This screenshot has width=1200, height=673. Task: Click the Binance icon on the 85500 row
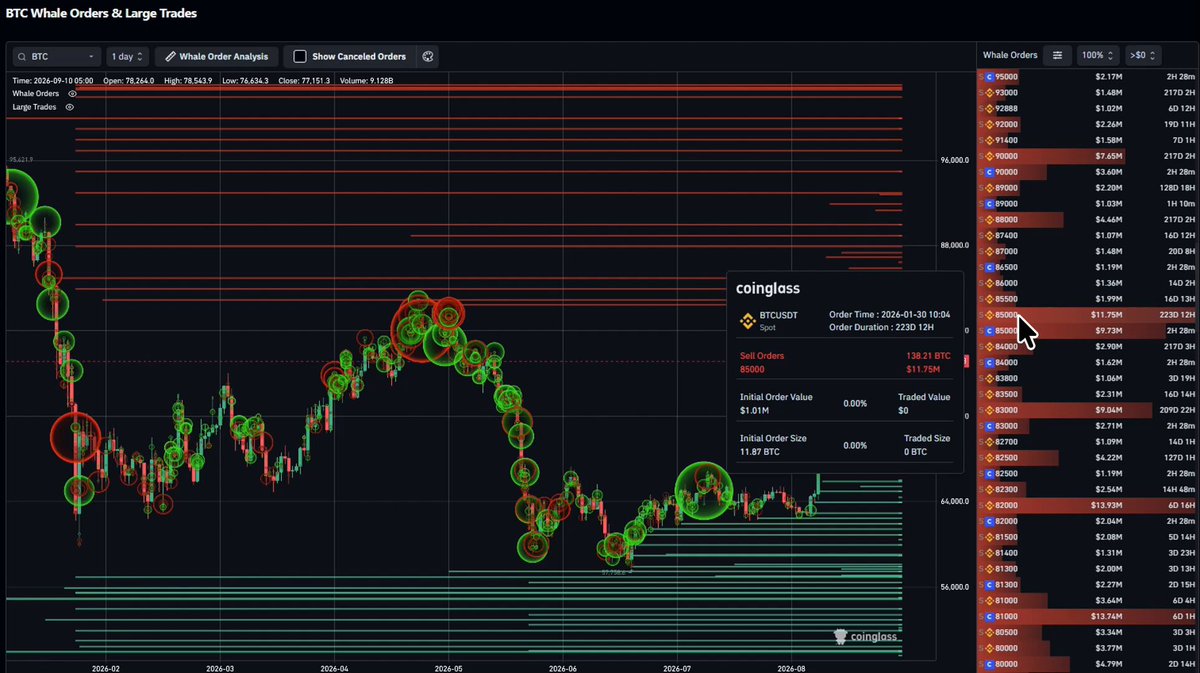pyautogui.click(x=990, y=299)
